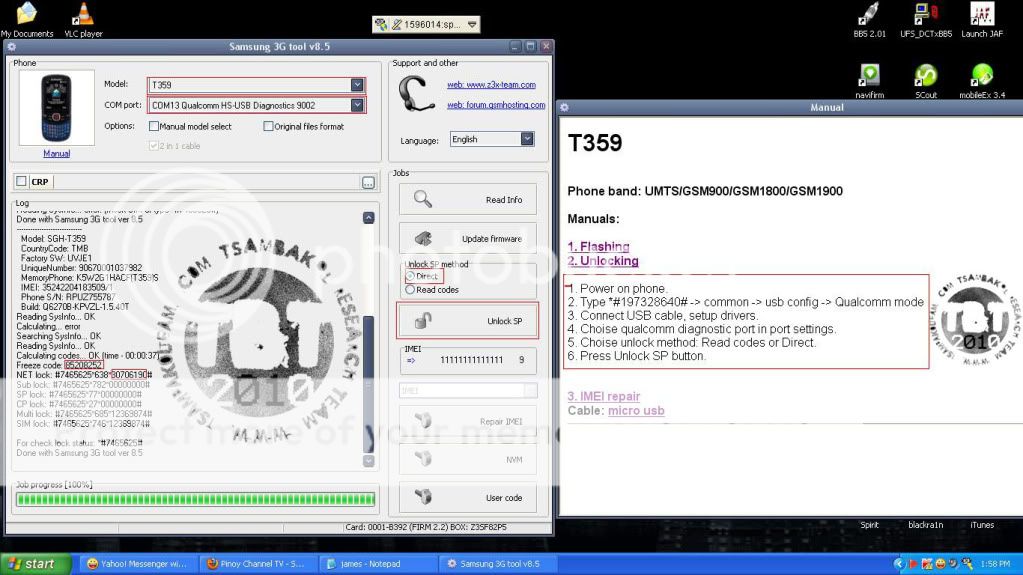The height and width of the screenshot is (575, 1023).
Task: Click Model: SGH-T359 line in log
Action: click(x=53, y=239)
